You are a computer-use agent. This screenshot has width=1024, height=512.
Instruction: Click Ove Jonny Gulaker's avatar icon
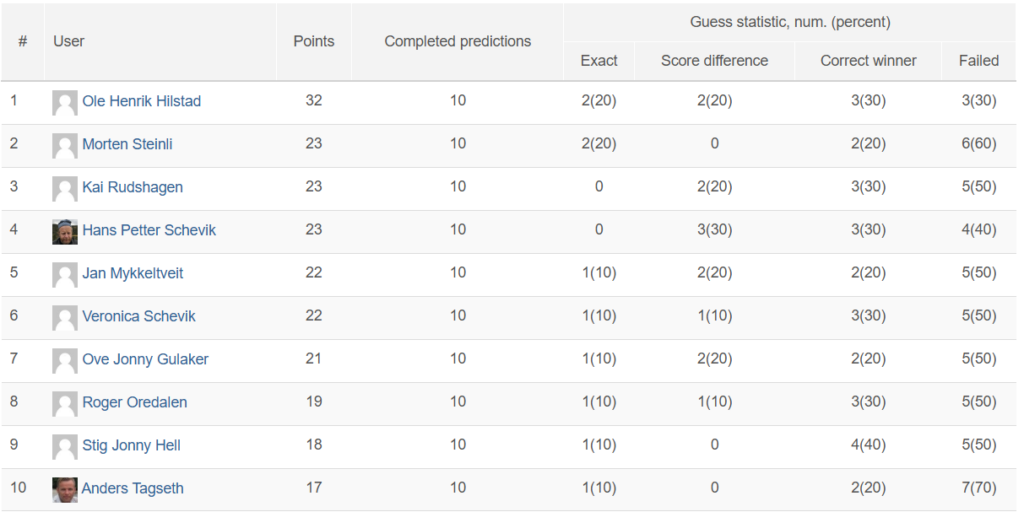click(x=65, y=360)
